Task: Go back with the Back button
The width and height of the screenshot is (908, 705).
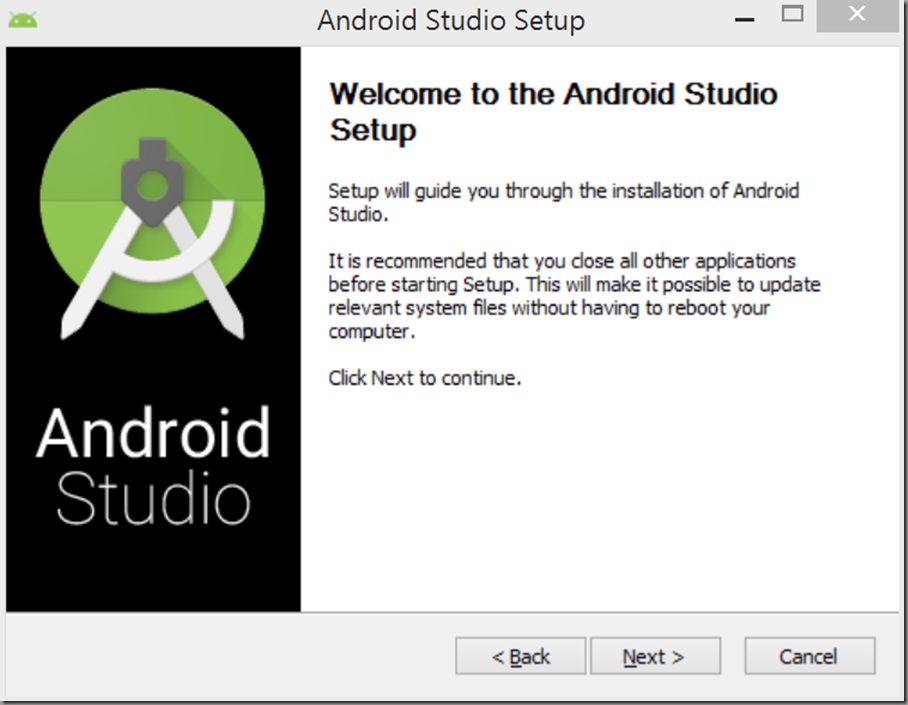Action: 521,656
